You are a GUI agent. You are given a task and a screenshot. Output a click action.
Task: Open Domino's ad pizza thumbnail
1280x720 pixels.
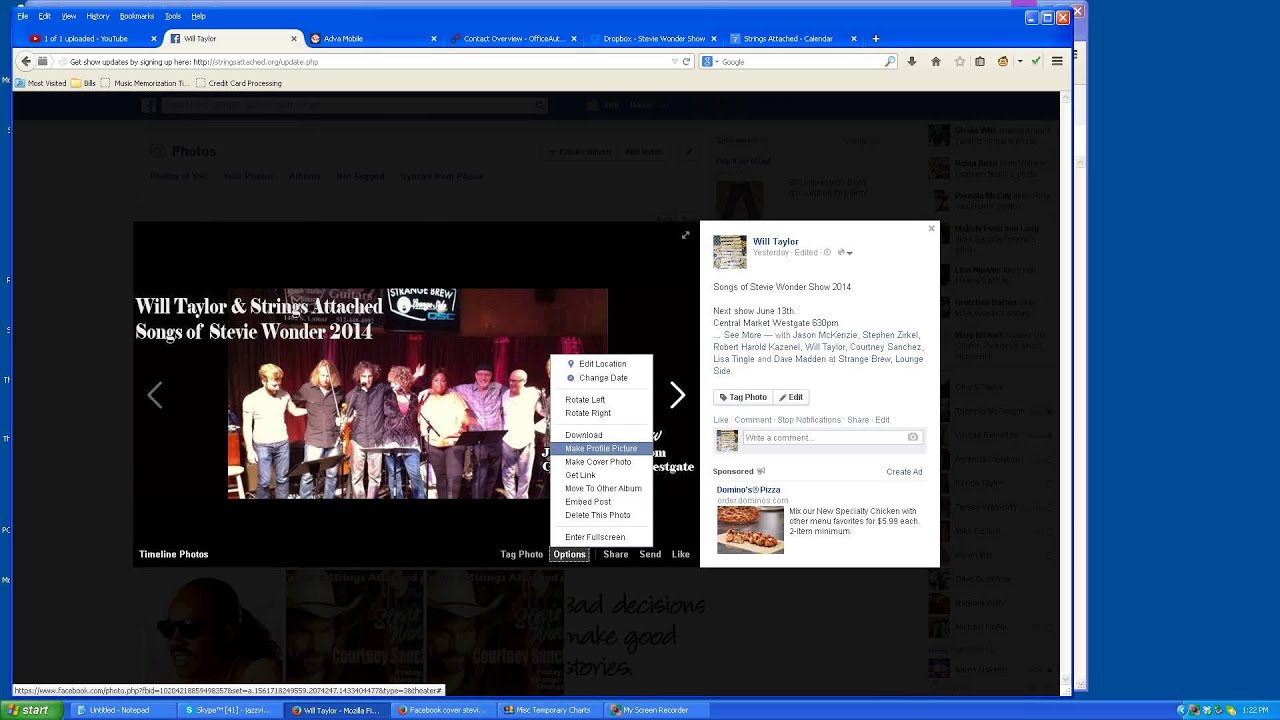750,530
